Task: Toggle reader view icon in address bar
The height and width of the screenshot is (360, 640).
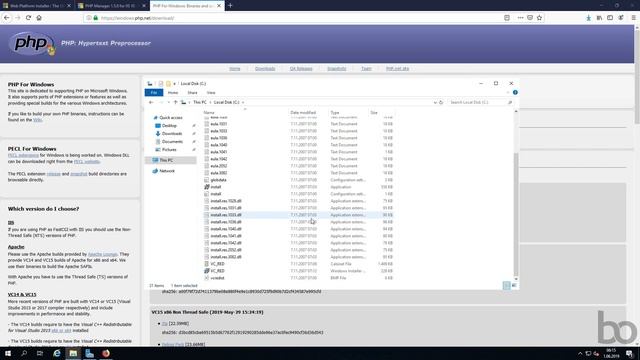Action: click(x=507, y=18)
